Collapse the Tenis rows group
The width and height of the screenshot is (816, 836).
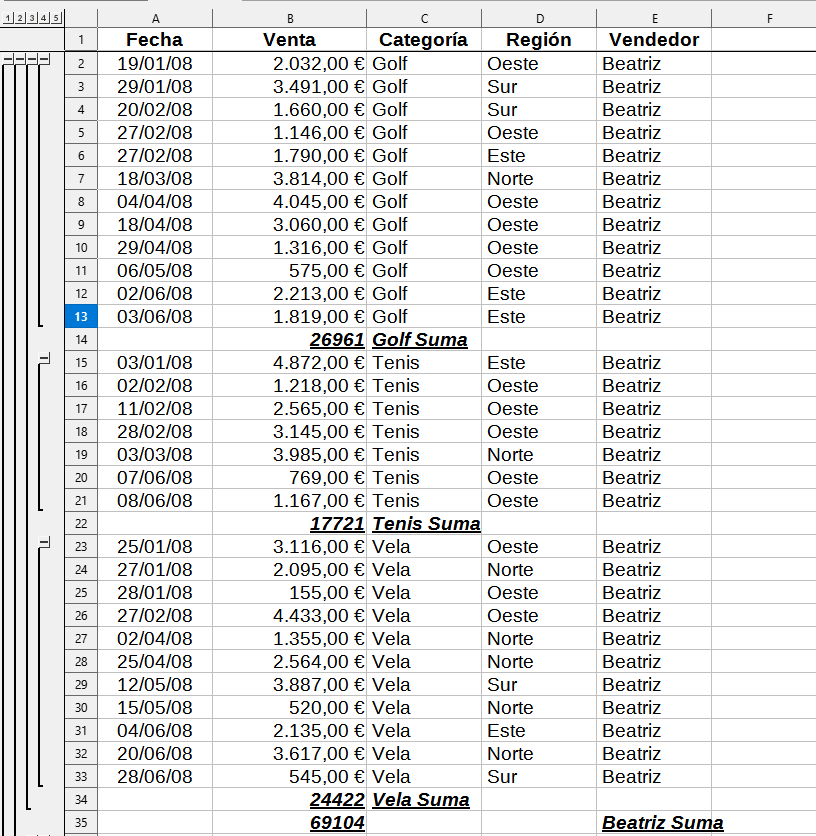pos(43,357)
